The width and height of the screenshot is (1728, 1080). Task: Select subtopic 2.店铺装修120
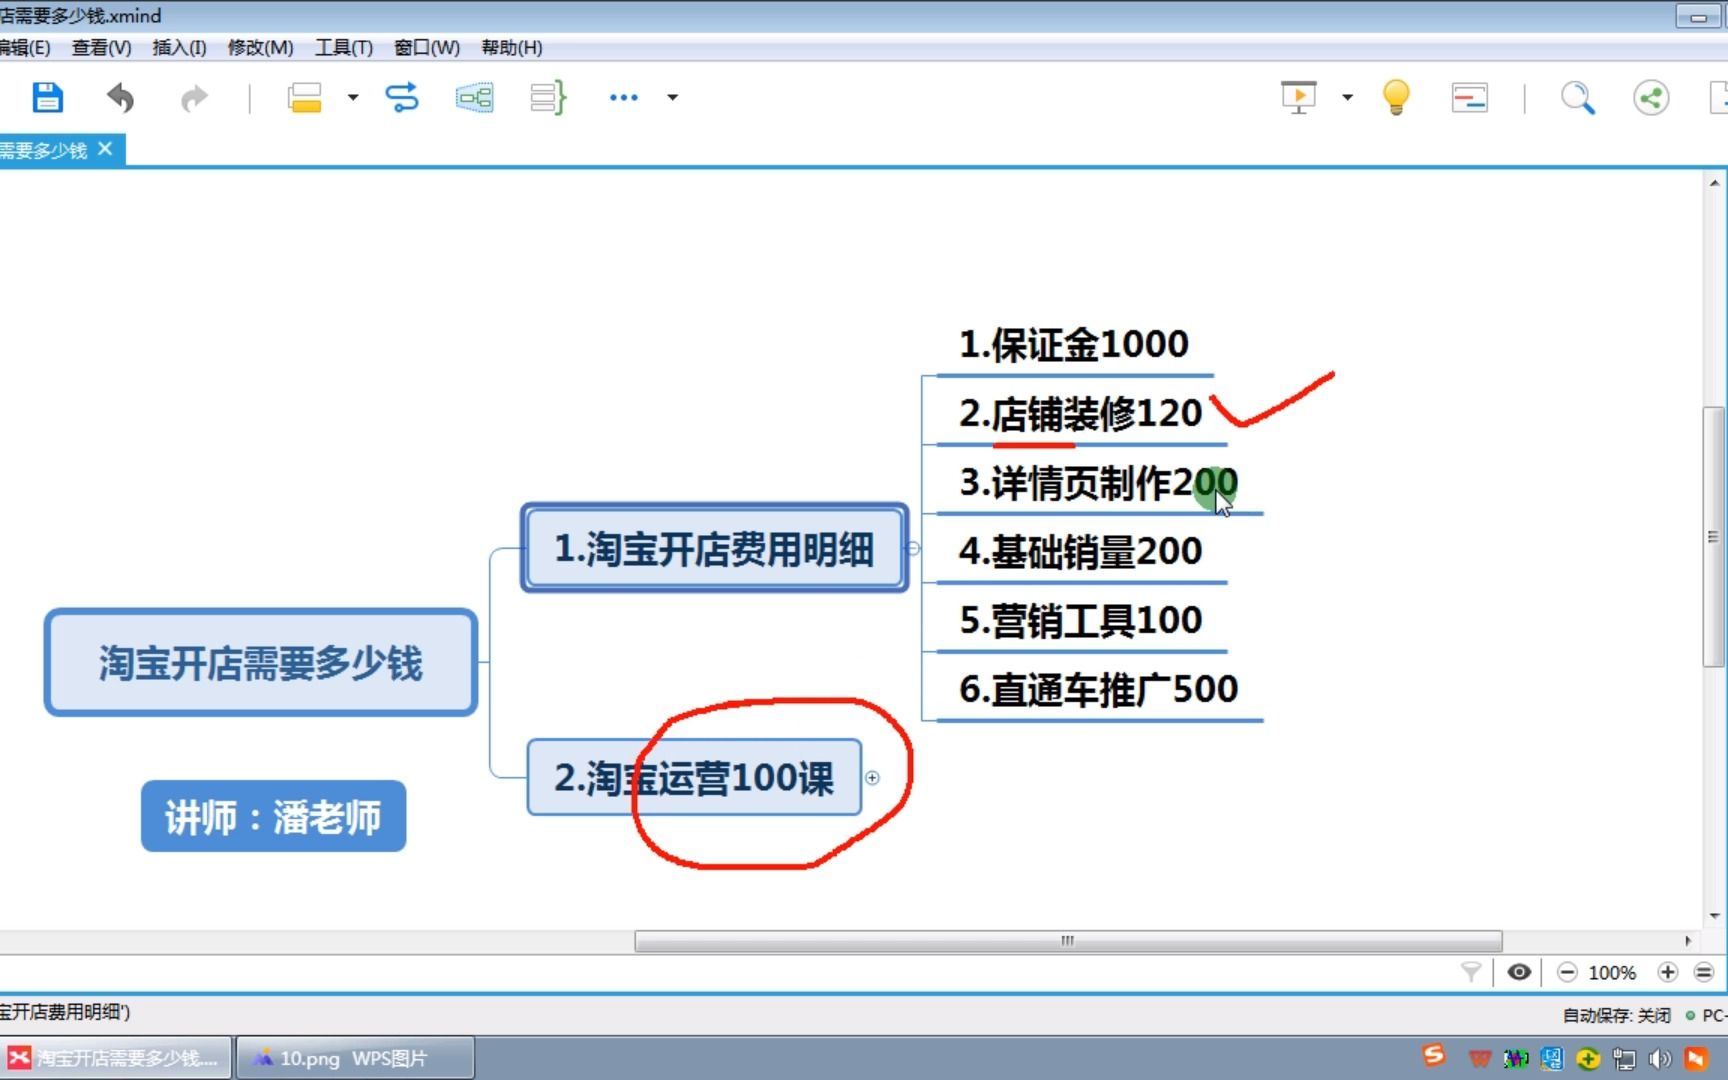(1081, 413)
